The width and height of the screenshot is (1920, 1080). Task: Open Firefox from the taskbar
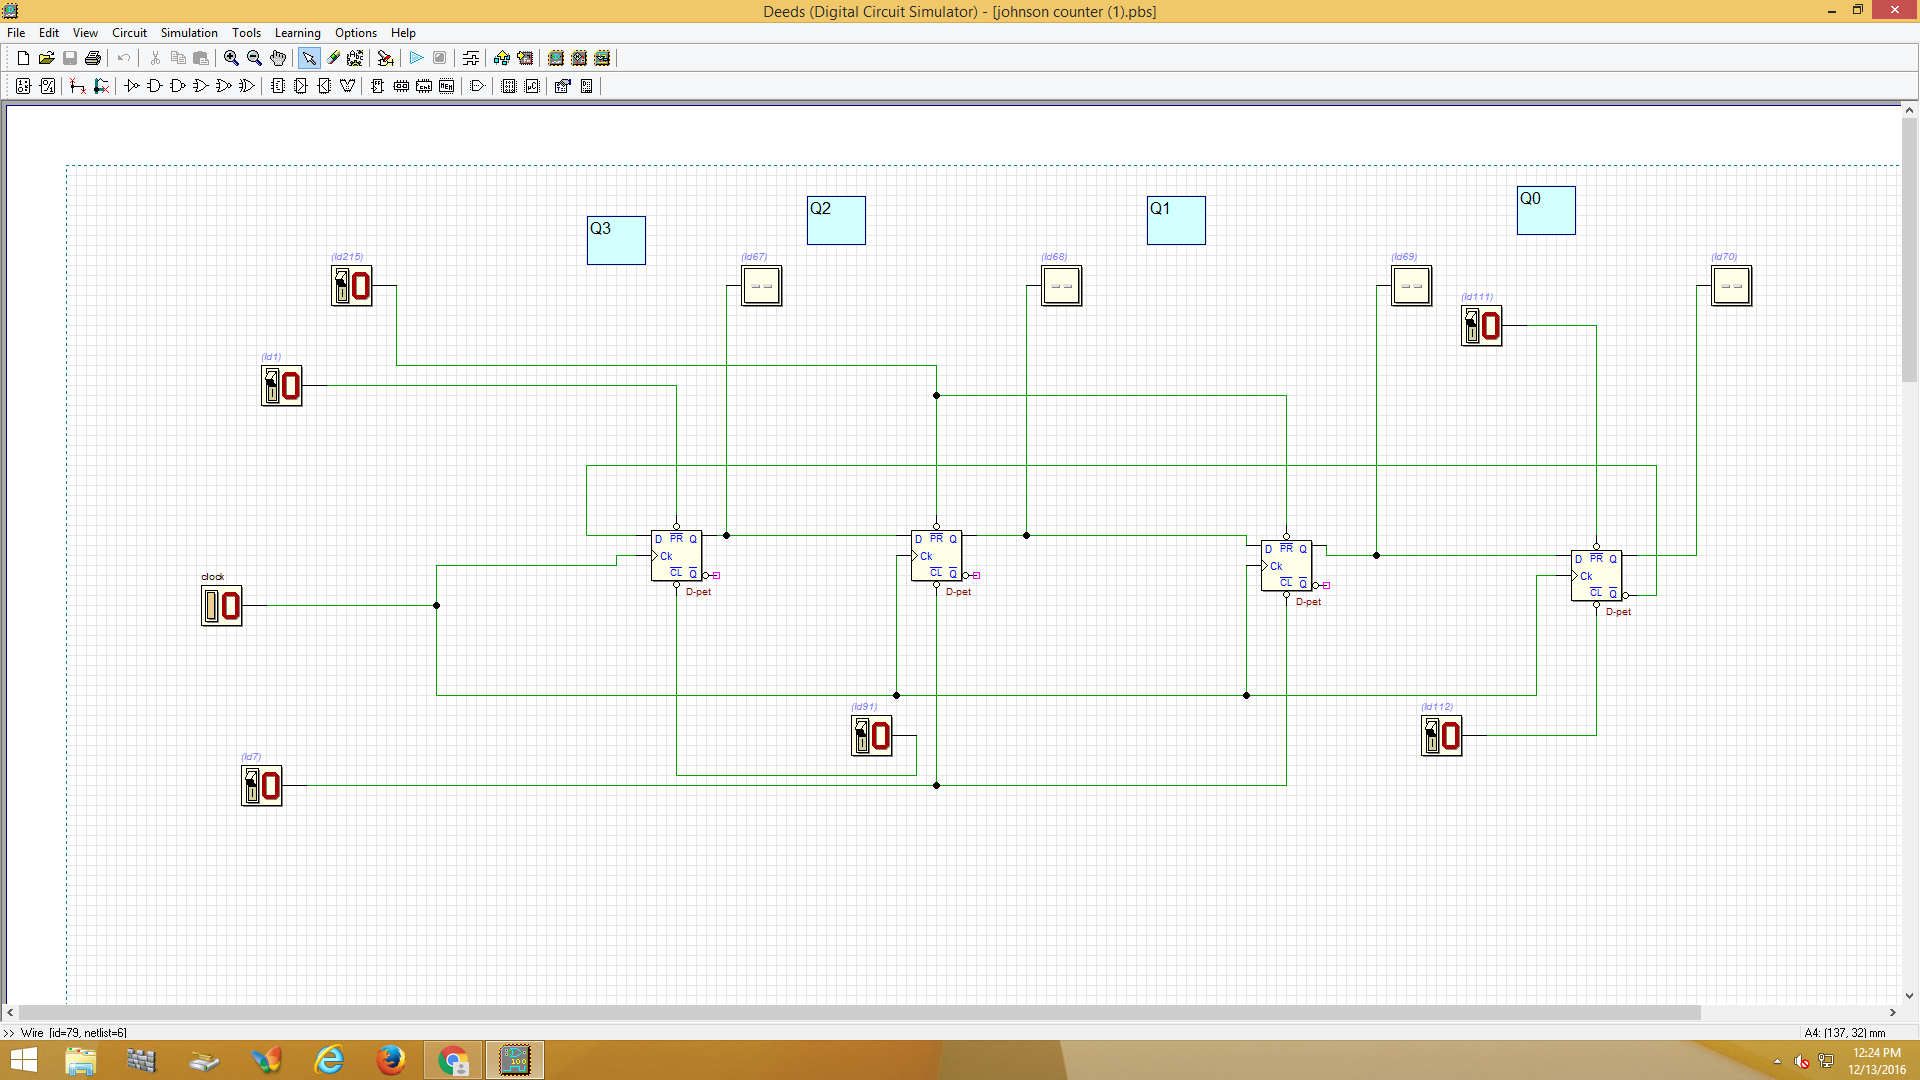coord(391,1059)
